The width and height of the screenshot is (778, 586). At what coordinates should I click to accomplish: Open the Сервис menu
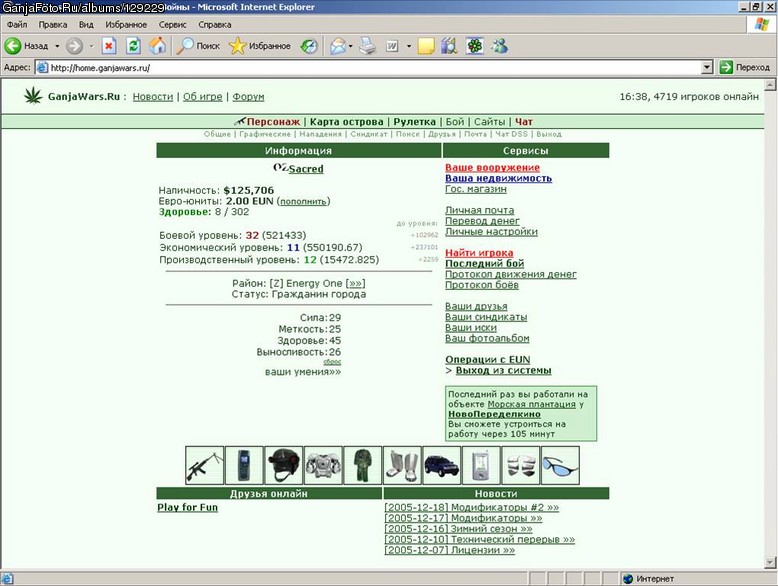[172, 24]
